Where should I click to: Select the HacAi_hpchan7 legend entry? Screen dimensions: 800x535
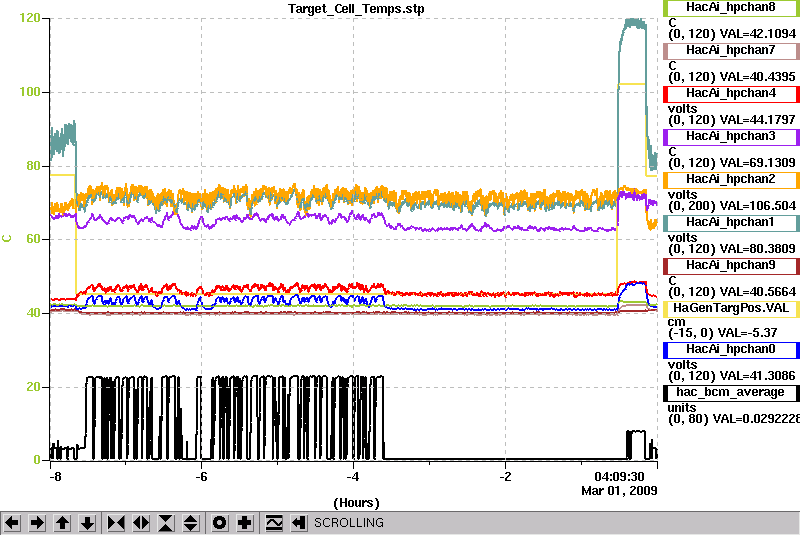pos(731,50)
